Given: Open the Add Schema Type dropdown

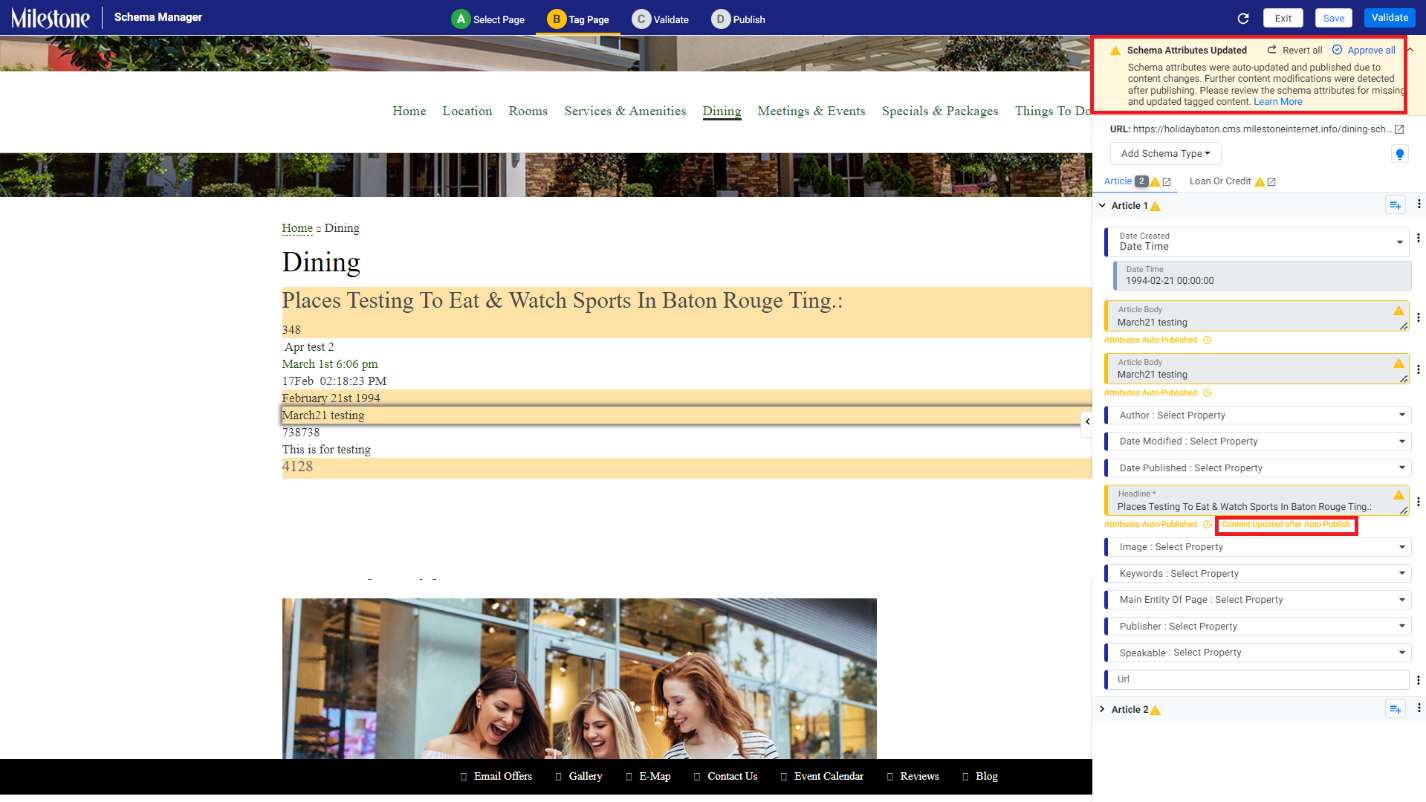Looking at the screenshot, I should pyautogui.click(x=1165, y=154).
